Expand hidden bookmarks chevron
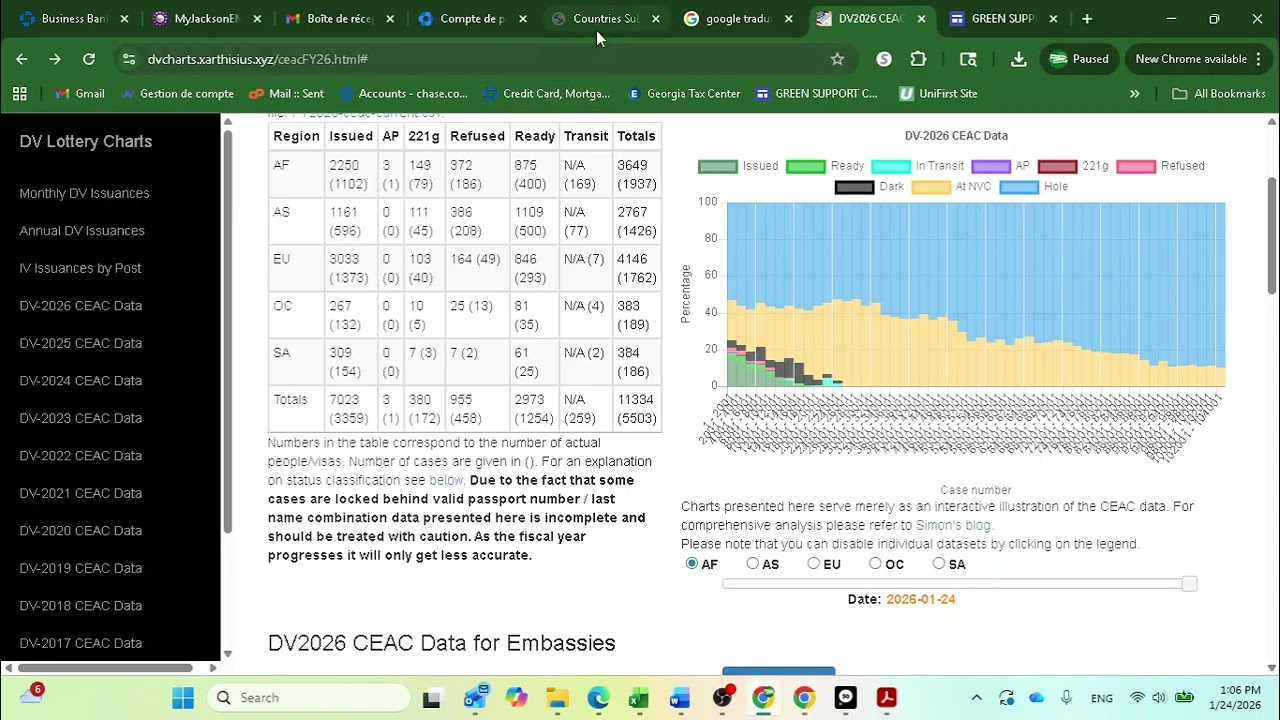This screenshot has width=1280, height=720. [x=1134, y=94]
